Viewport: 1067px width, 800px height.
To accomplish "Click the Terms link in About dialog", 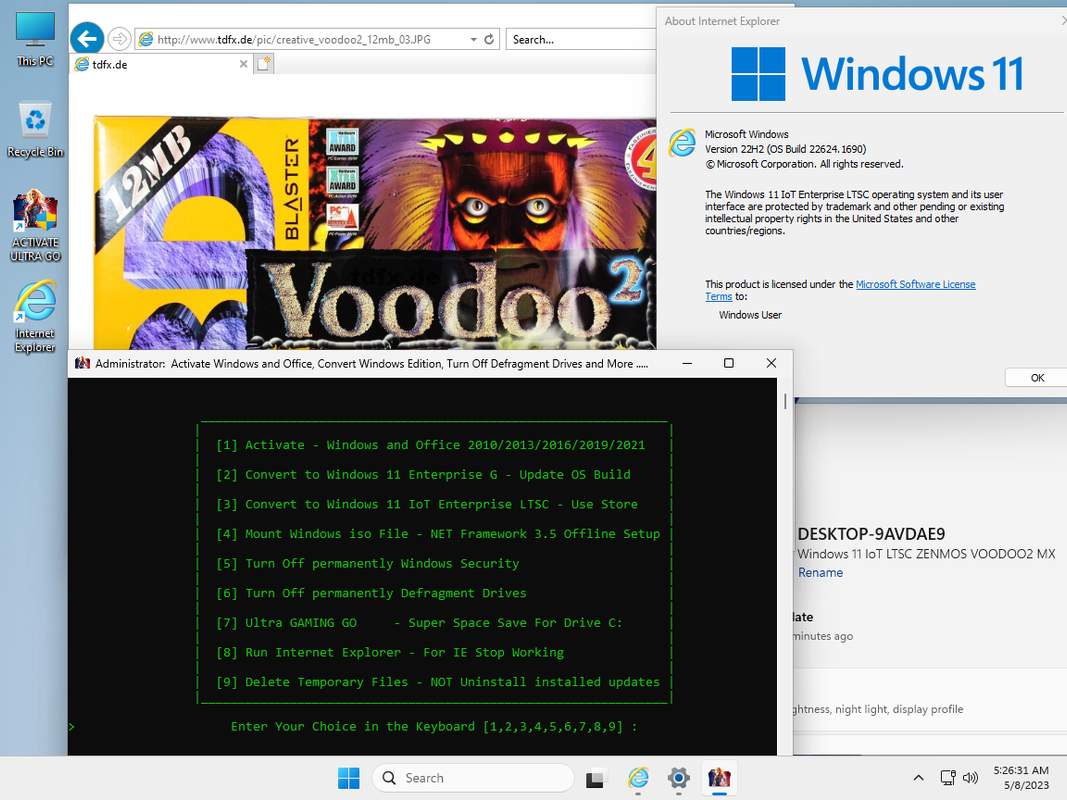I will coord(718,297).
